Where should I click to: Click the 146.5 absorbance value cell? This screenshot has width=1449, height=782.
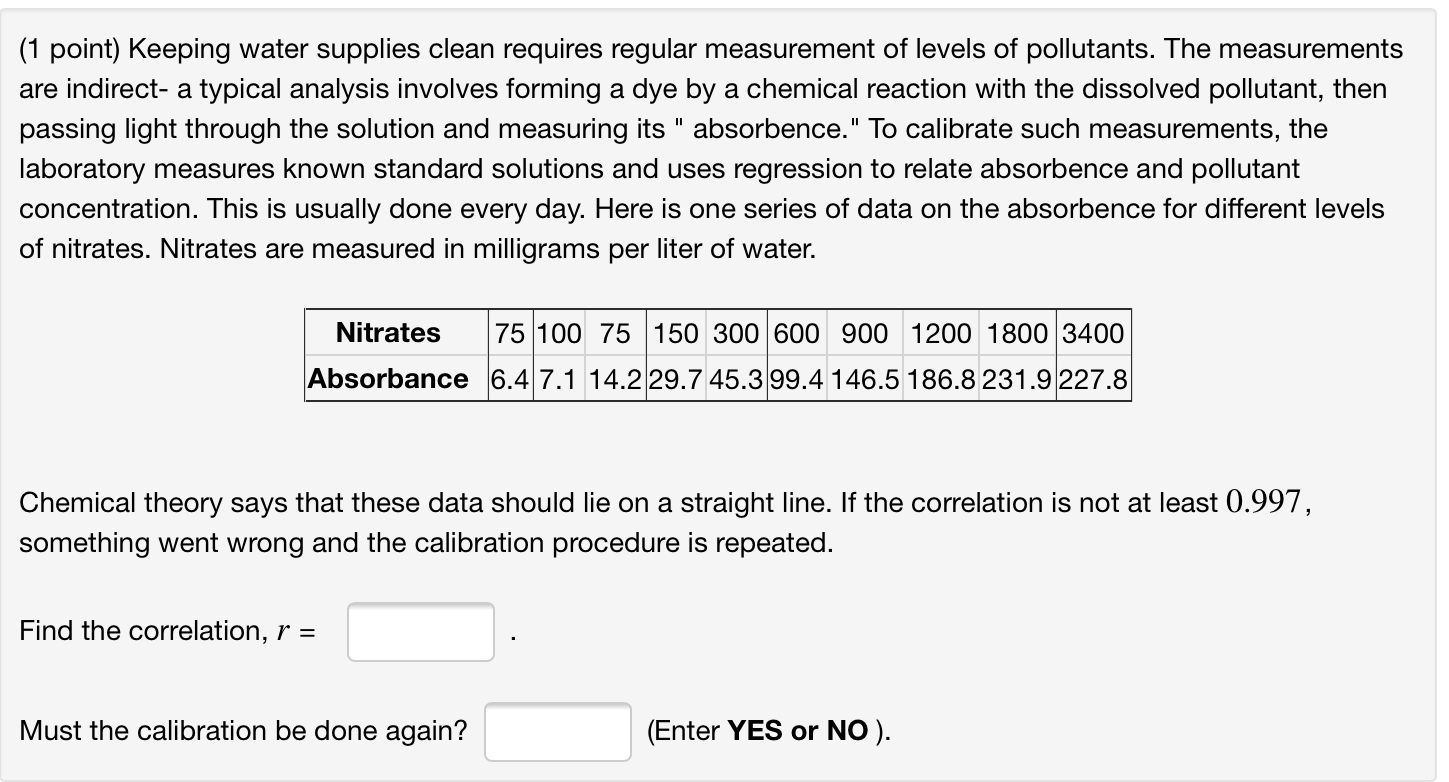click(x=864, y=379)
